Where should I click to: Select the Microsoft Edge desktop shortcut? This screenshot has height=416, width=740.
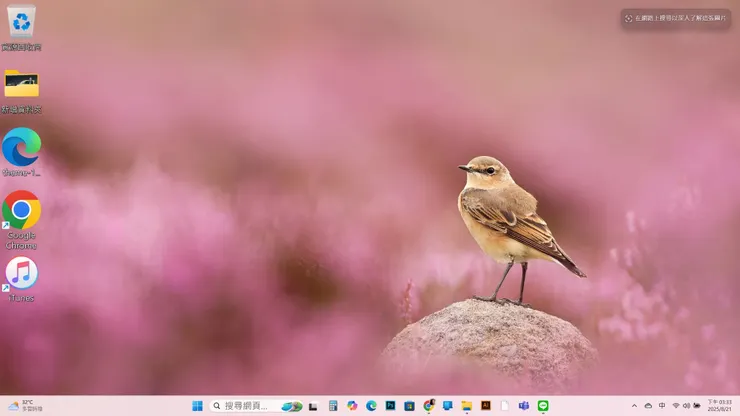coord(21,152)
